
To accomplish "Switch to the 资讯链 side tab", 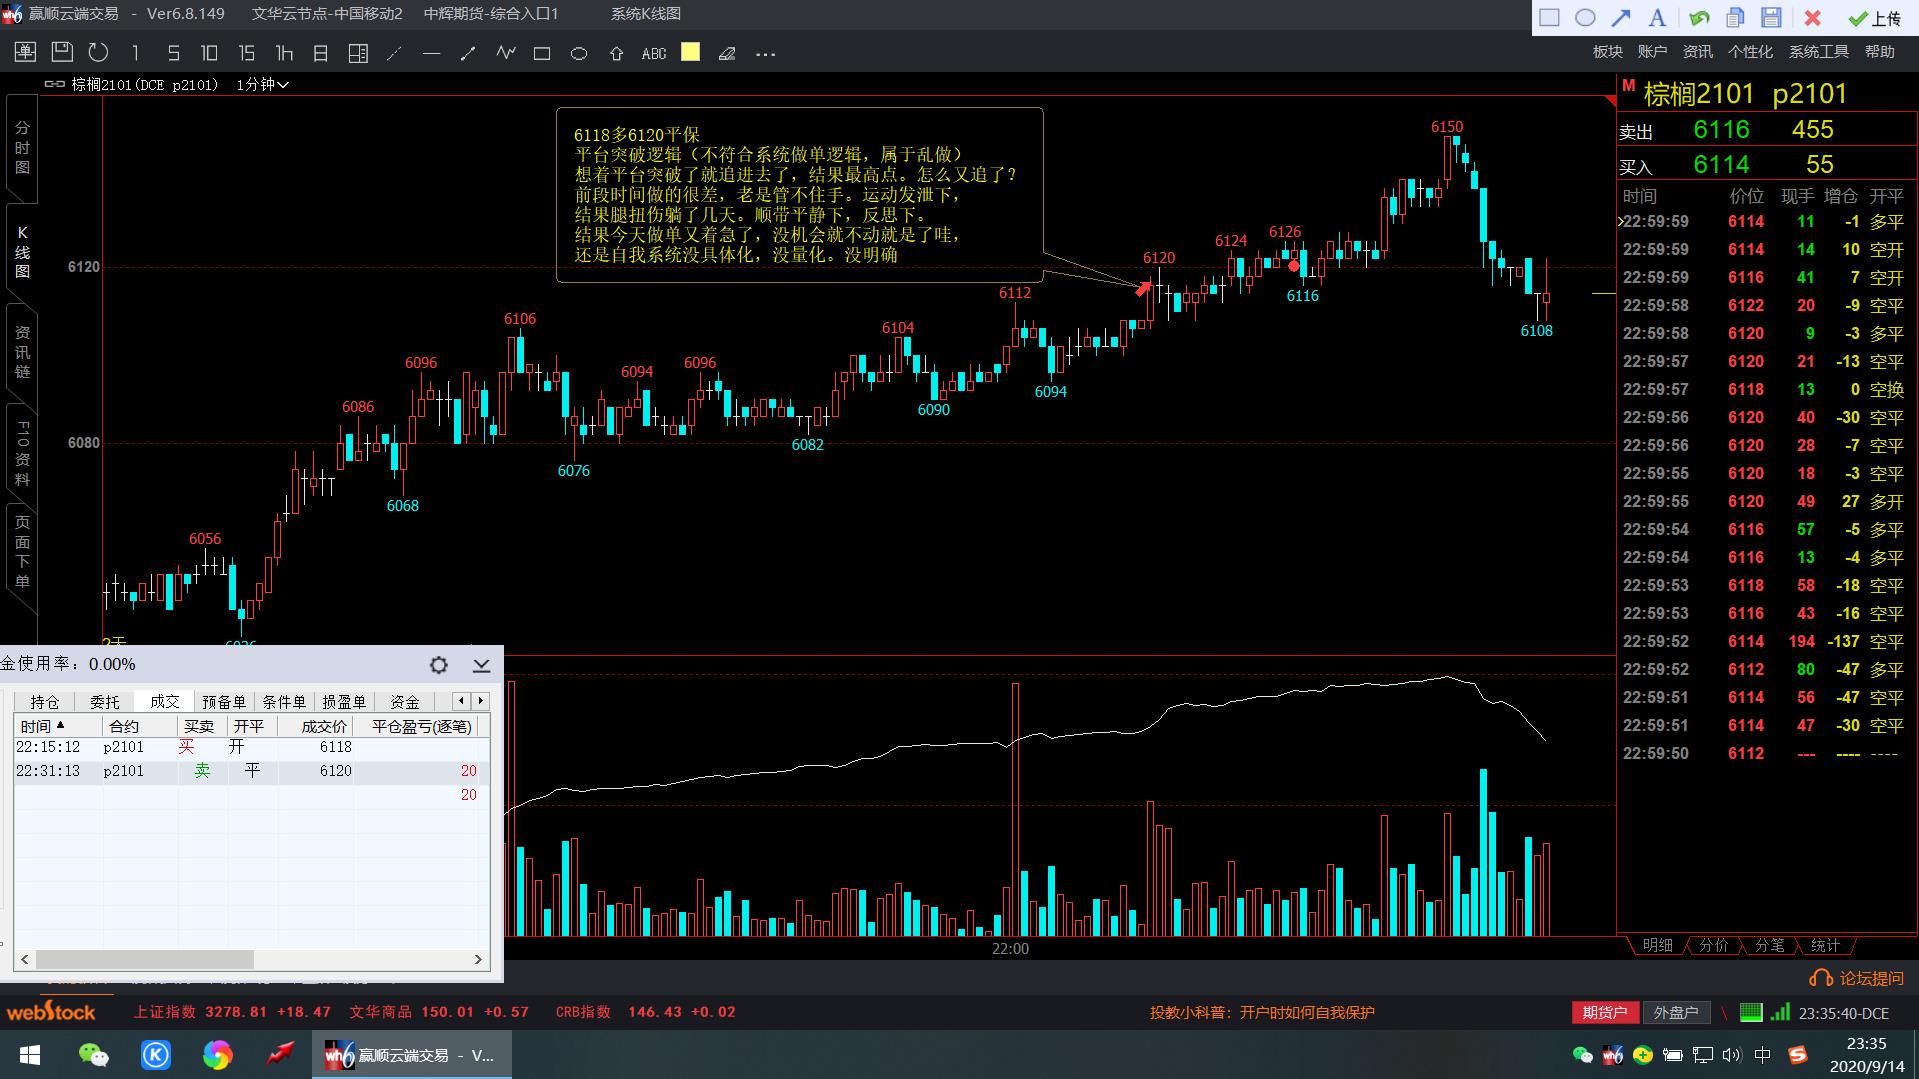I will coord(22,352).
